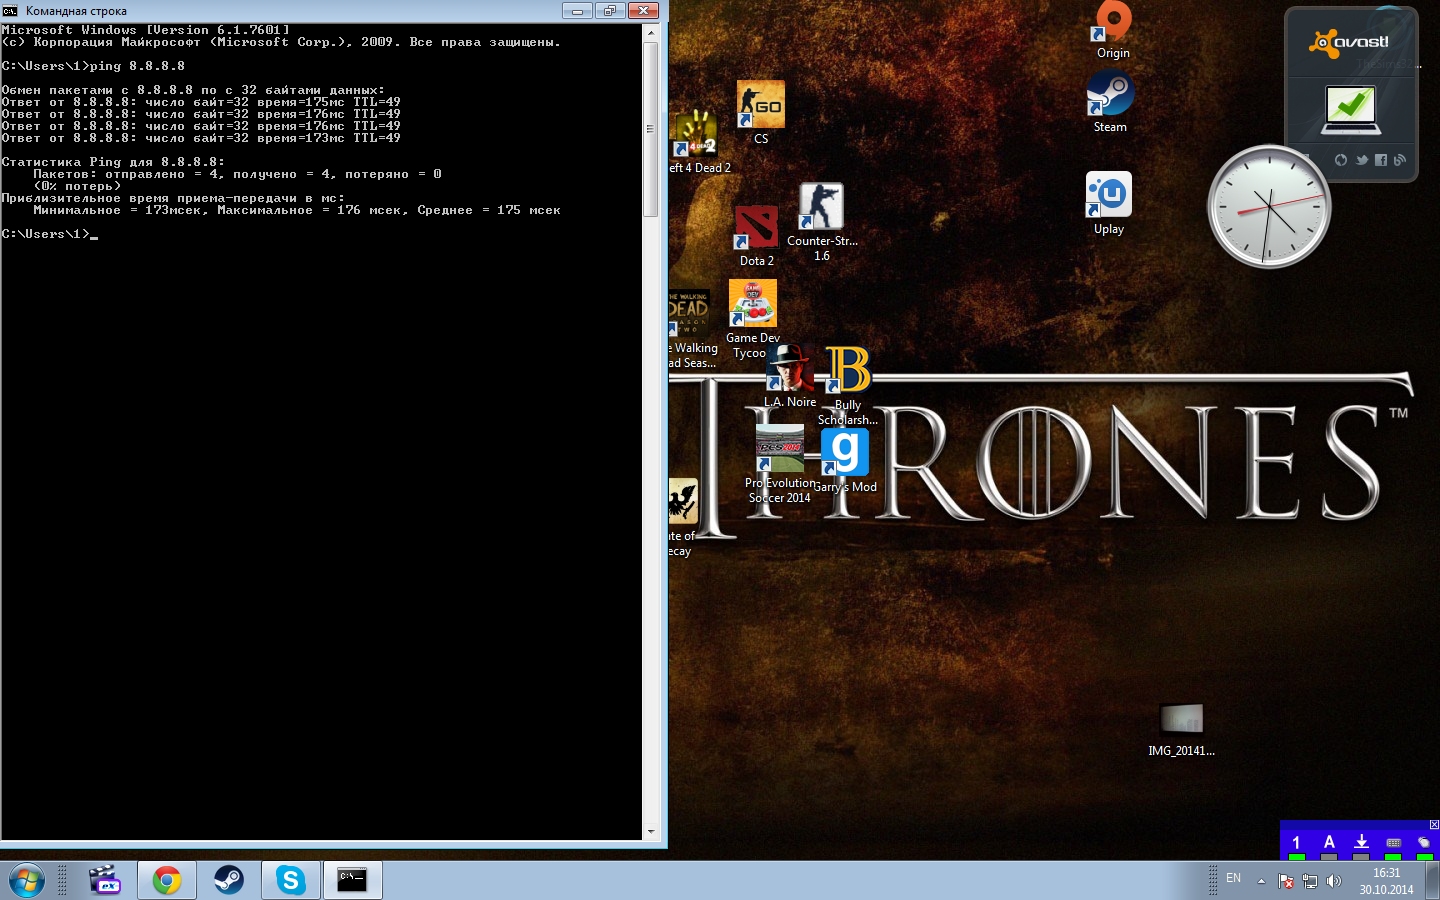Select The Walking Dead Season shortcut
The image size is (1440, 900).
(x=690, y=328)
